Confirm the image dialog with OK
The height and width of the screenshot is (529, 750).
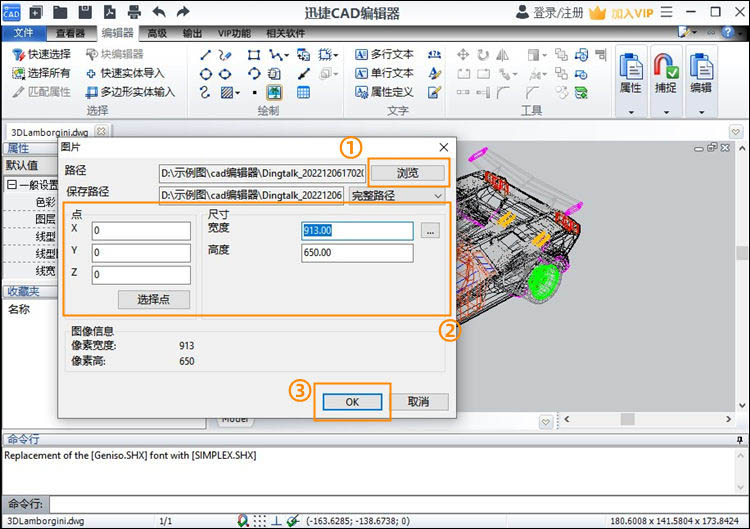[353, 402]
